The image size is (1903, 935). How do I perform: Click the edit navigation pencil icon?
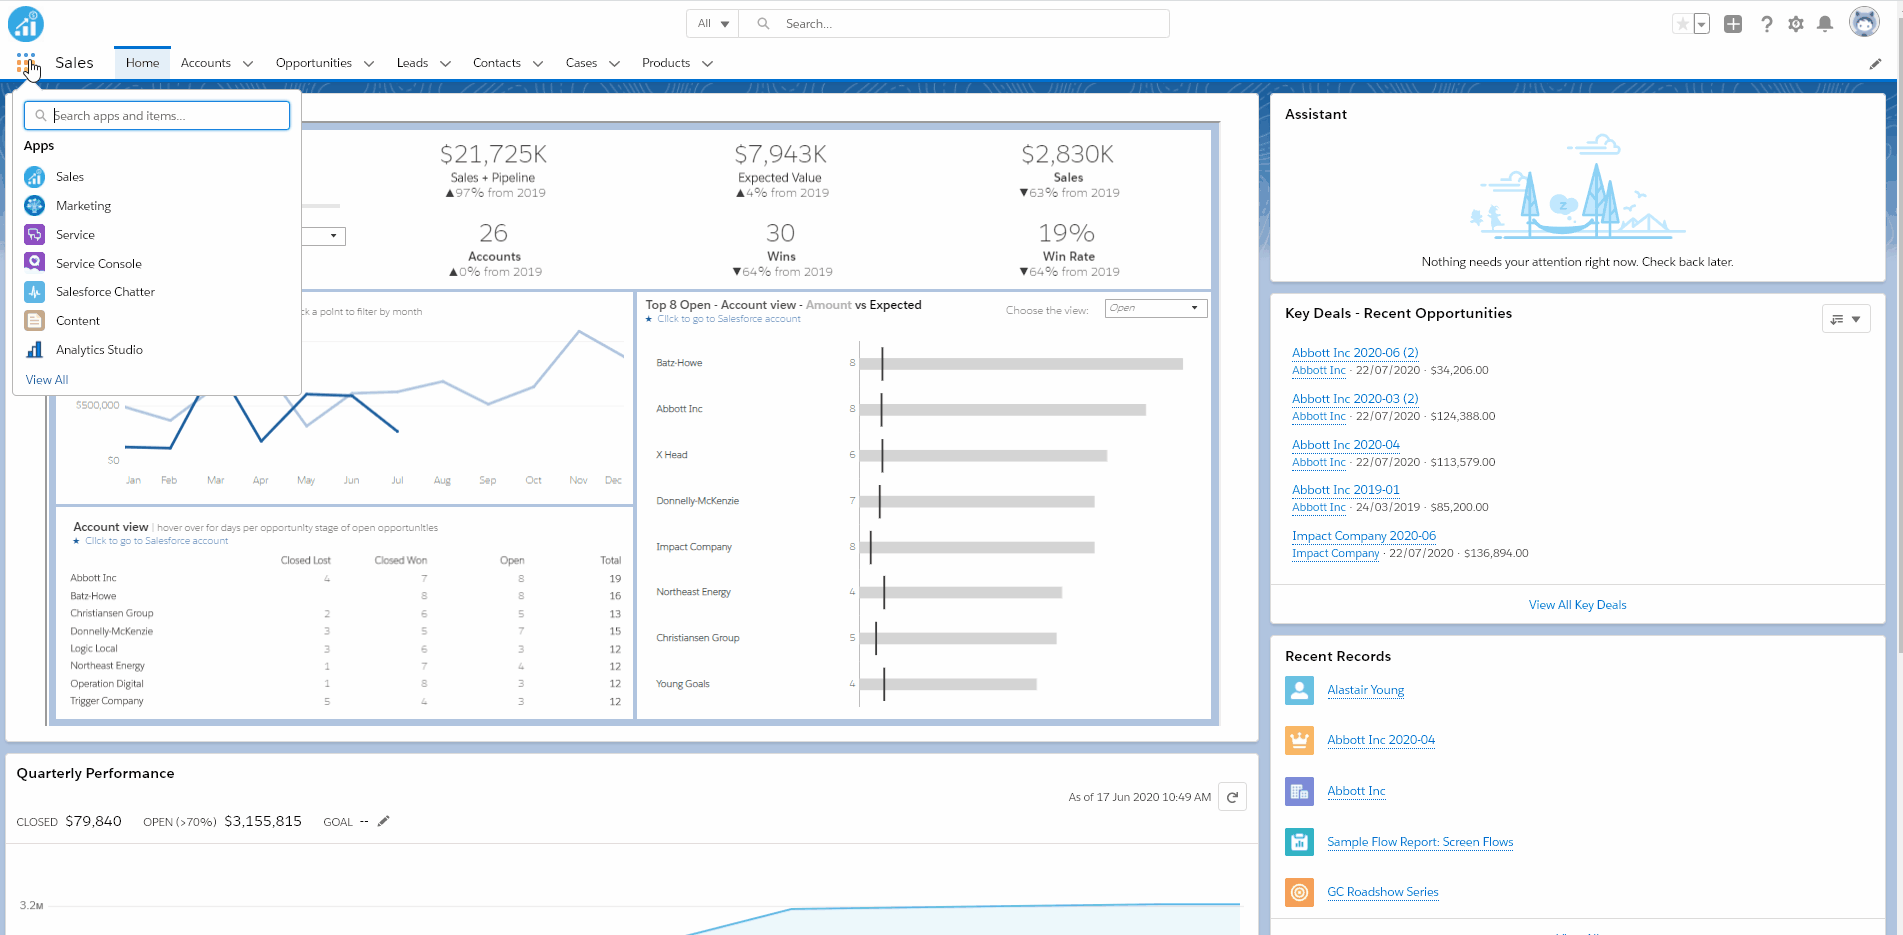(1875, 64)
